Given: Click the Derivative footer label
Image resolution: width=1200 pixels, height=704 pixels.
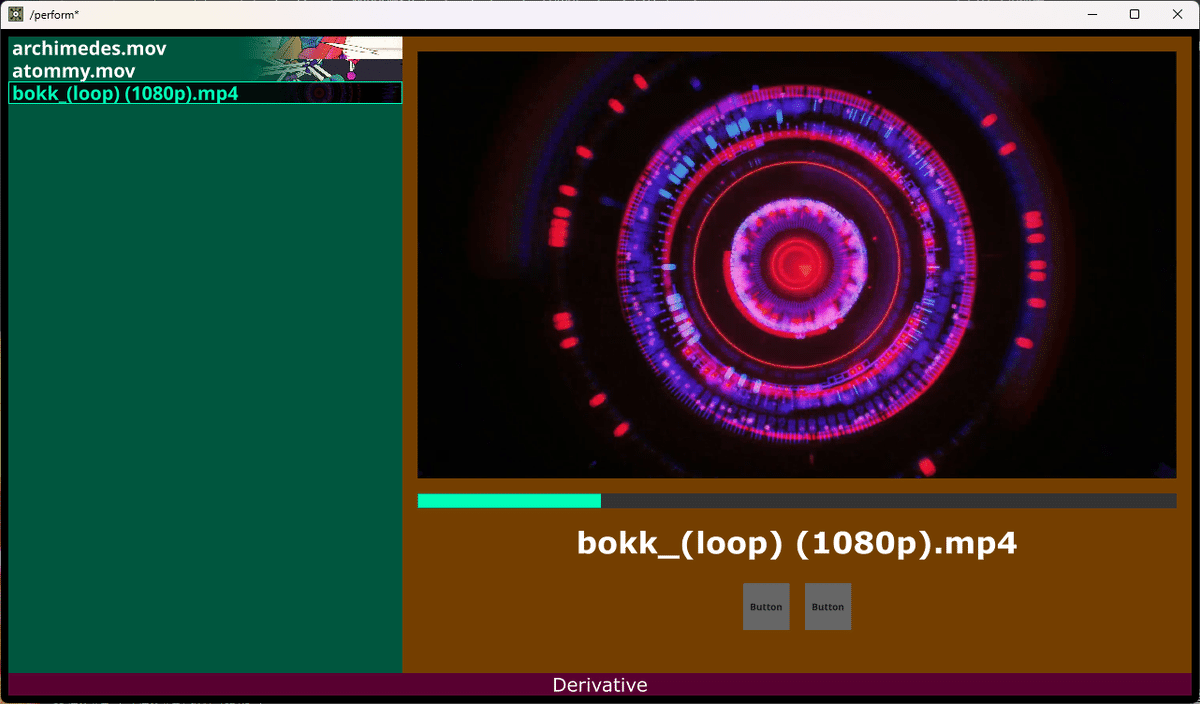Looking at the screenshot, I should point(600,685).
